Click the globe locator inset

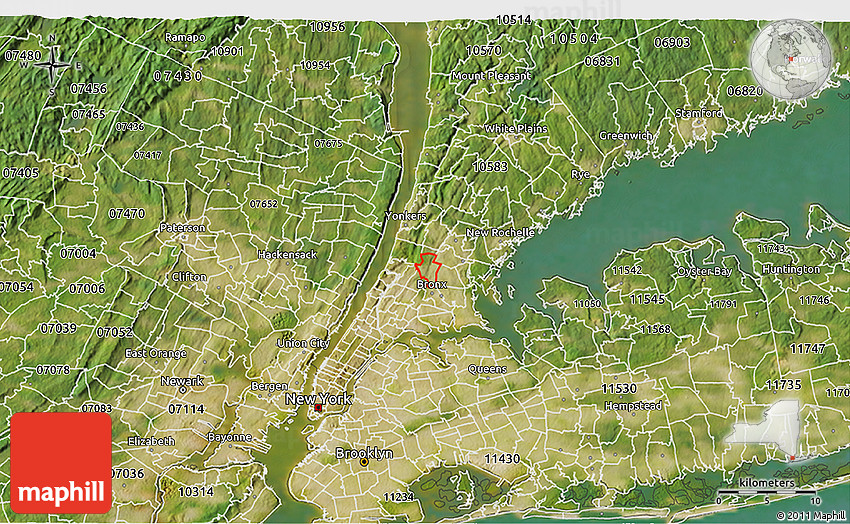coord(791,59)
